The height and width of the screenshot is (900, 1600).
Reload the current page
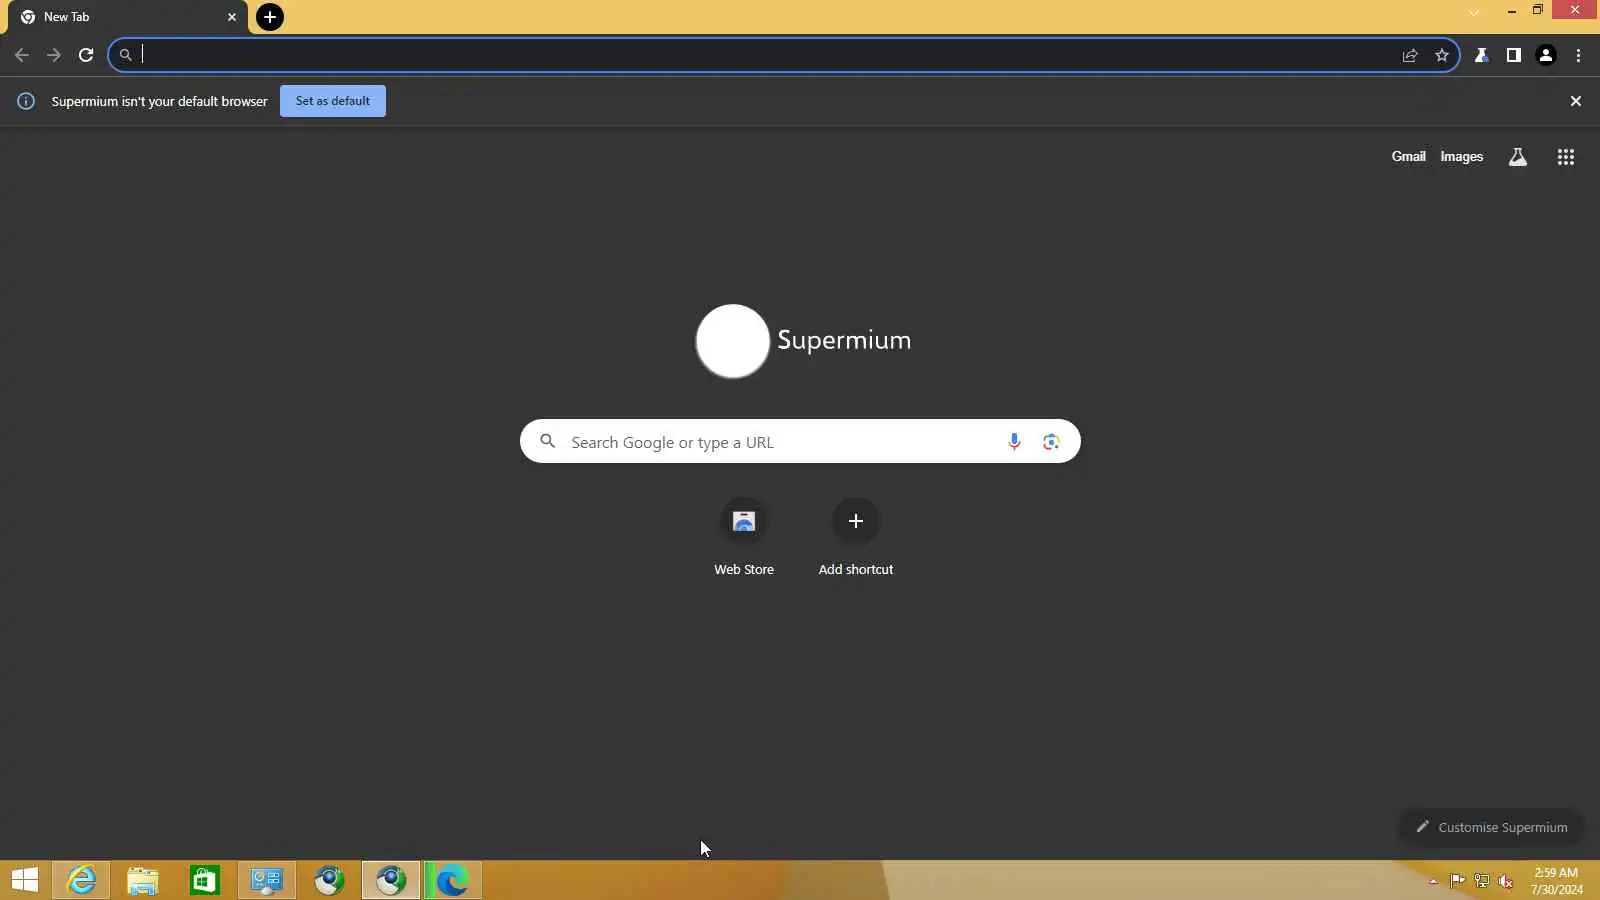click(86, 55)
